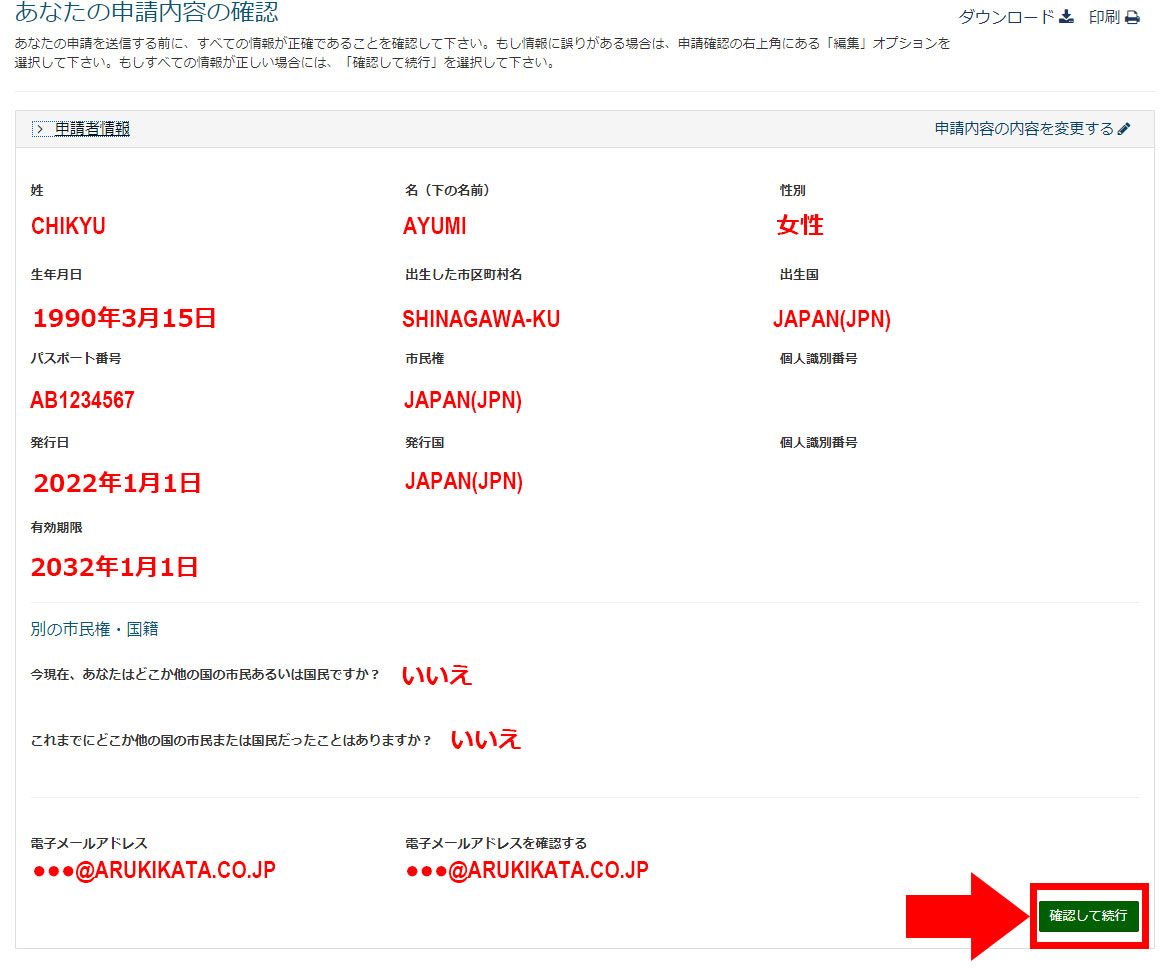The height and width of the screenshot is (975, 1162).
Task: Open 申請内容の内容を変更する edit link
Action: [x=1024, y=129]
